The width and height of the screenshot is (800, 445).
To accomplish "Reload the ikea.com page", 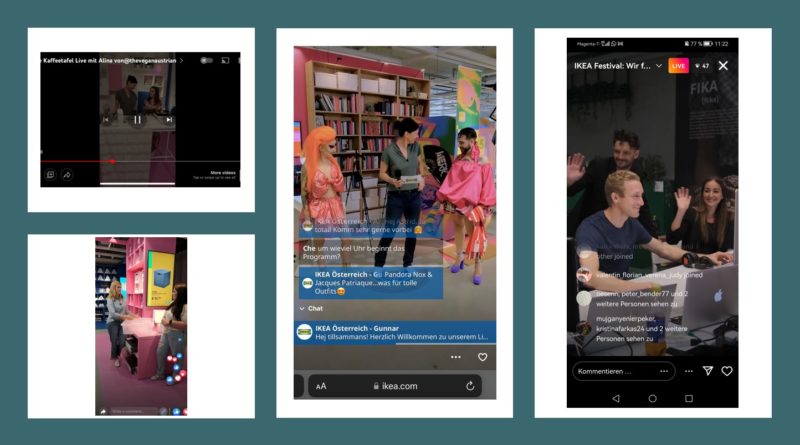I will 470,386.
